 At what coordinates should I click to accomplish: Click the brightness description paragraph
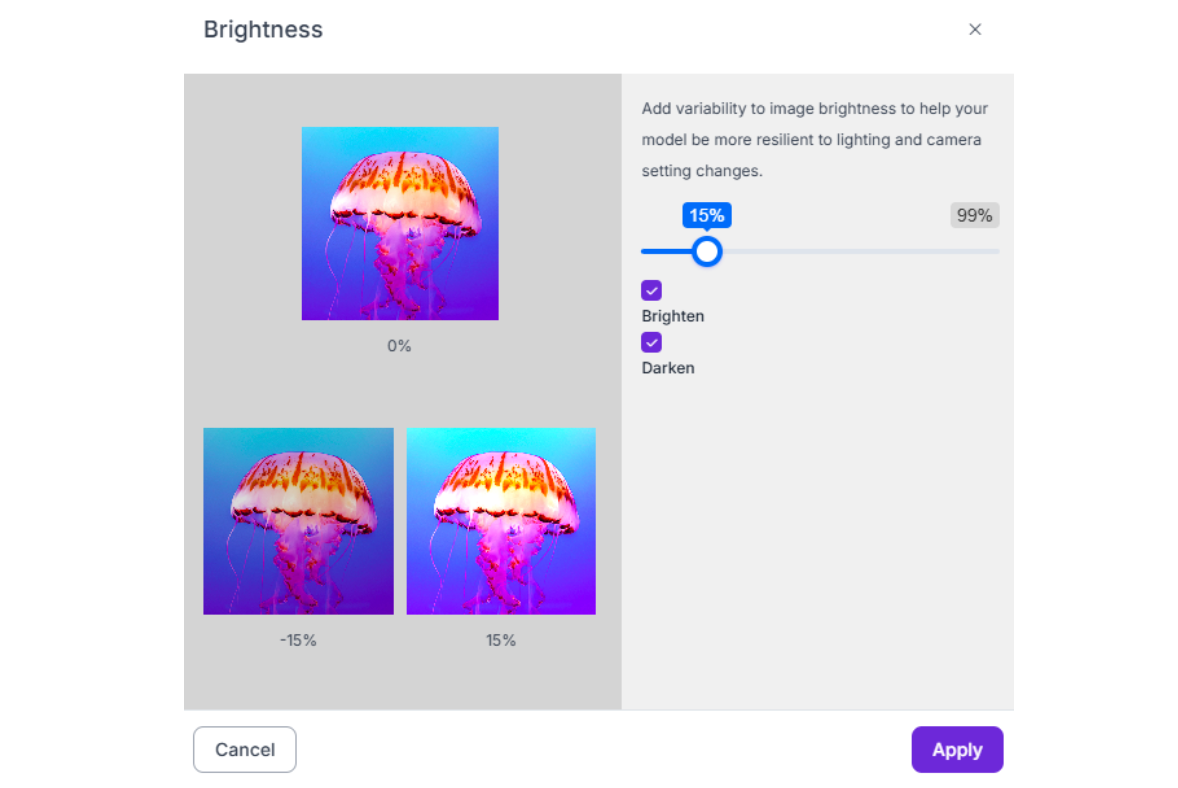click(814, 140)
